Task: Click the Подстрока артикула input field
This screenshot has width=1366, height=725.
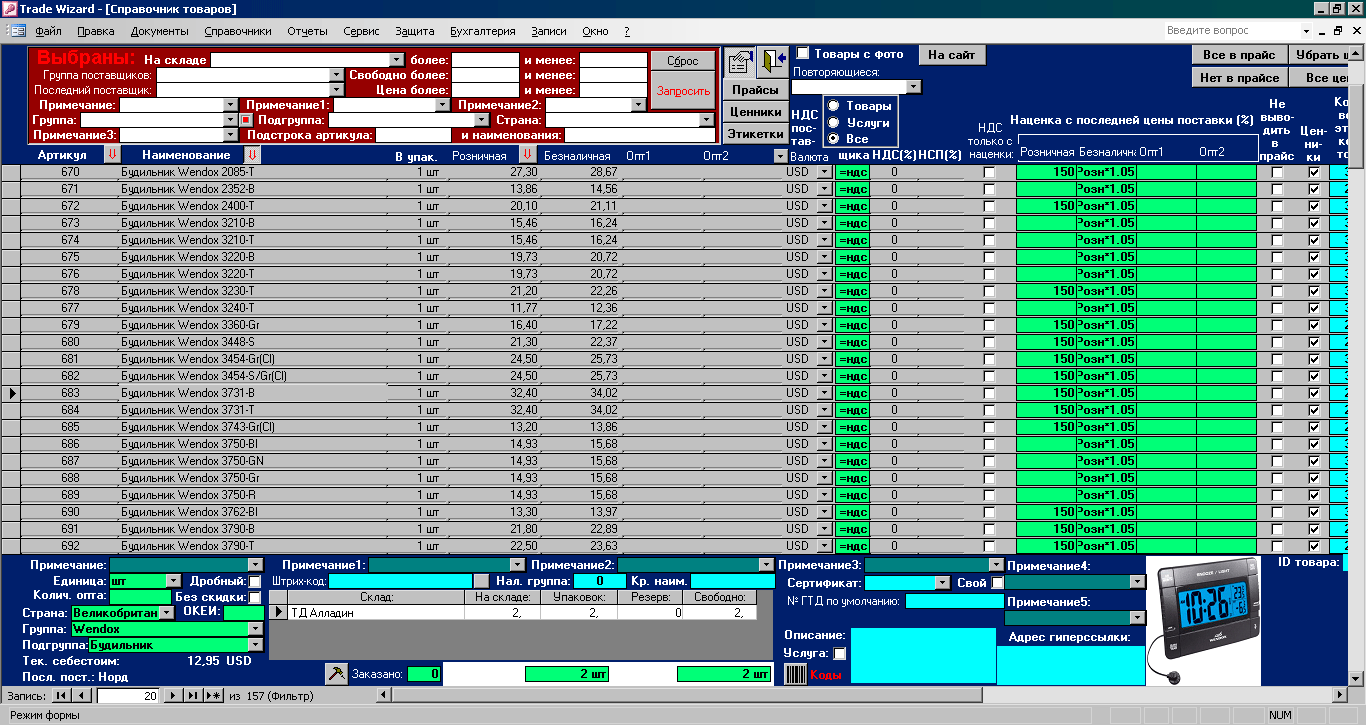Action: coord(414,135)
